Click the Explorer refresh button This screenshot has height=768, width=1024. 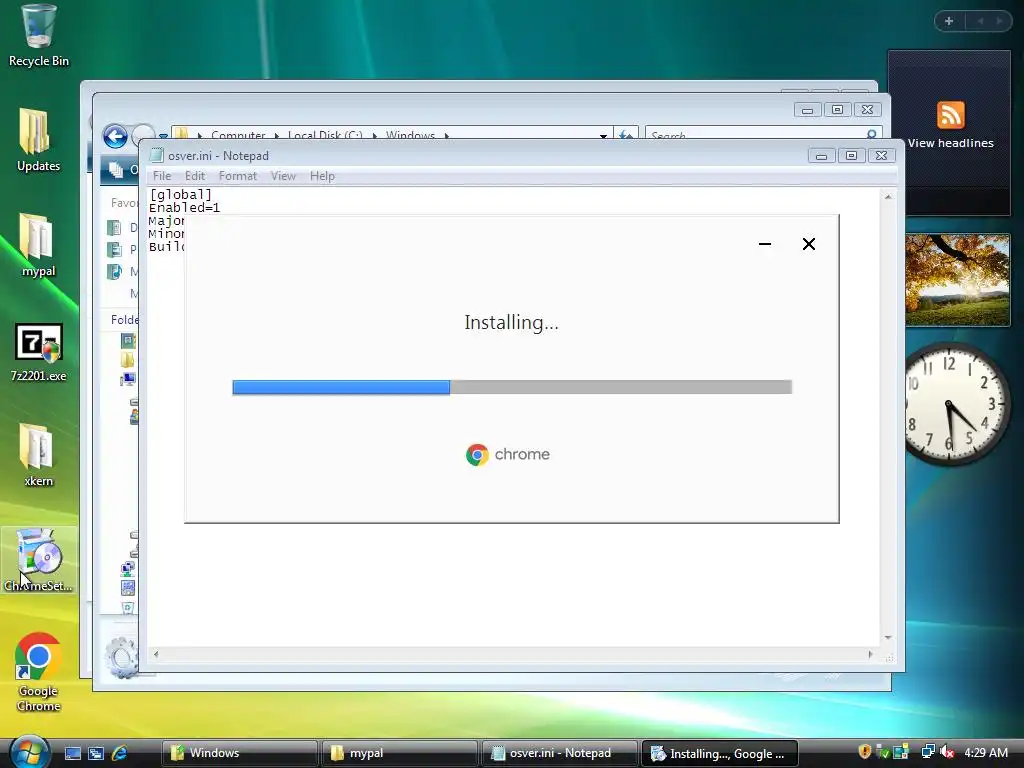pos(626,135)
